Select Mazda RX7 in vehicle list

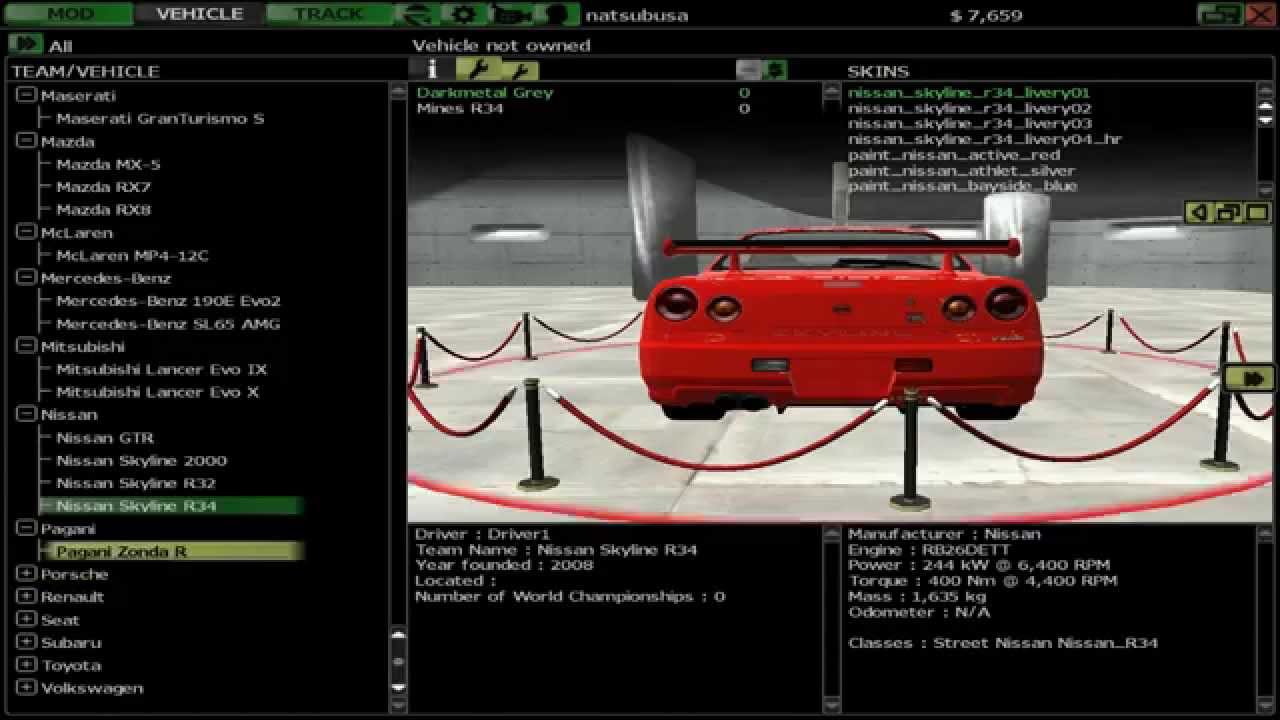coord(103,187)
